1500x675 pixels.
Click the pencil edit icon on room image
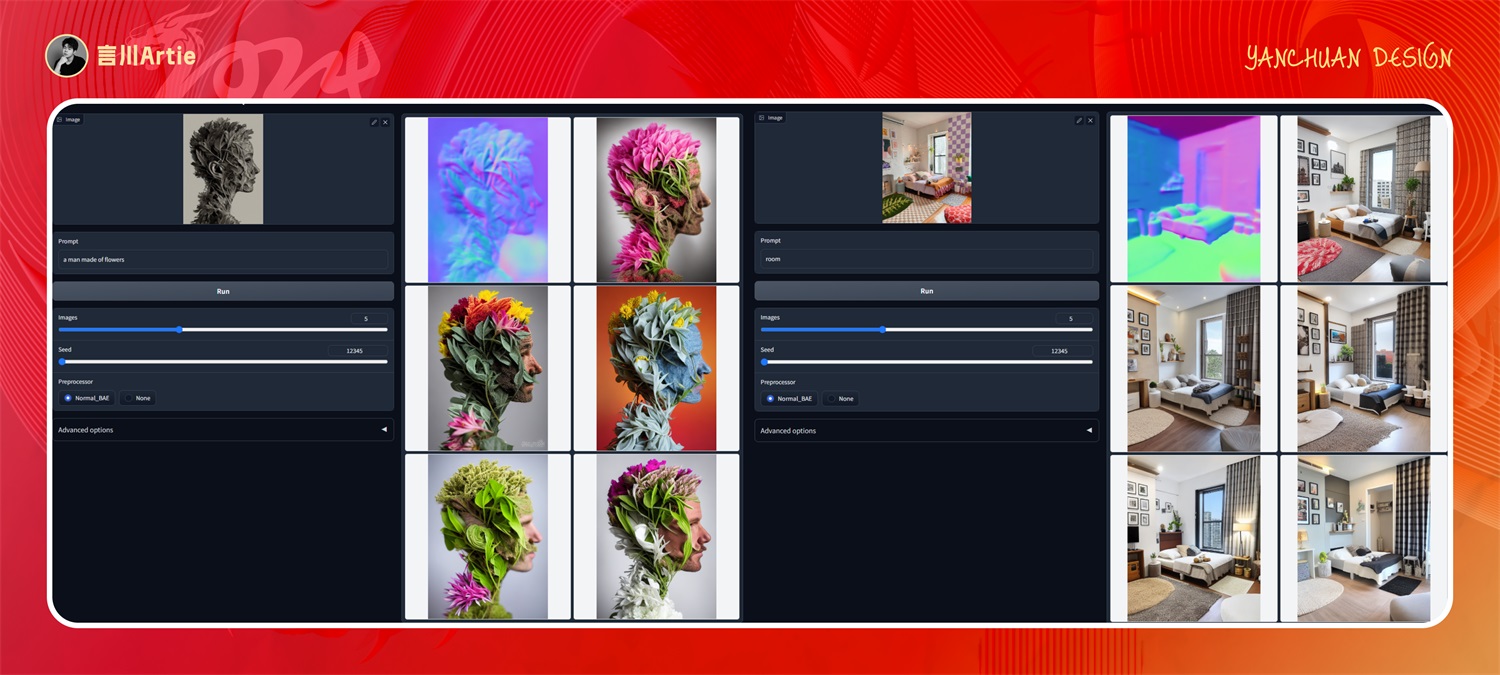1079,120
